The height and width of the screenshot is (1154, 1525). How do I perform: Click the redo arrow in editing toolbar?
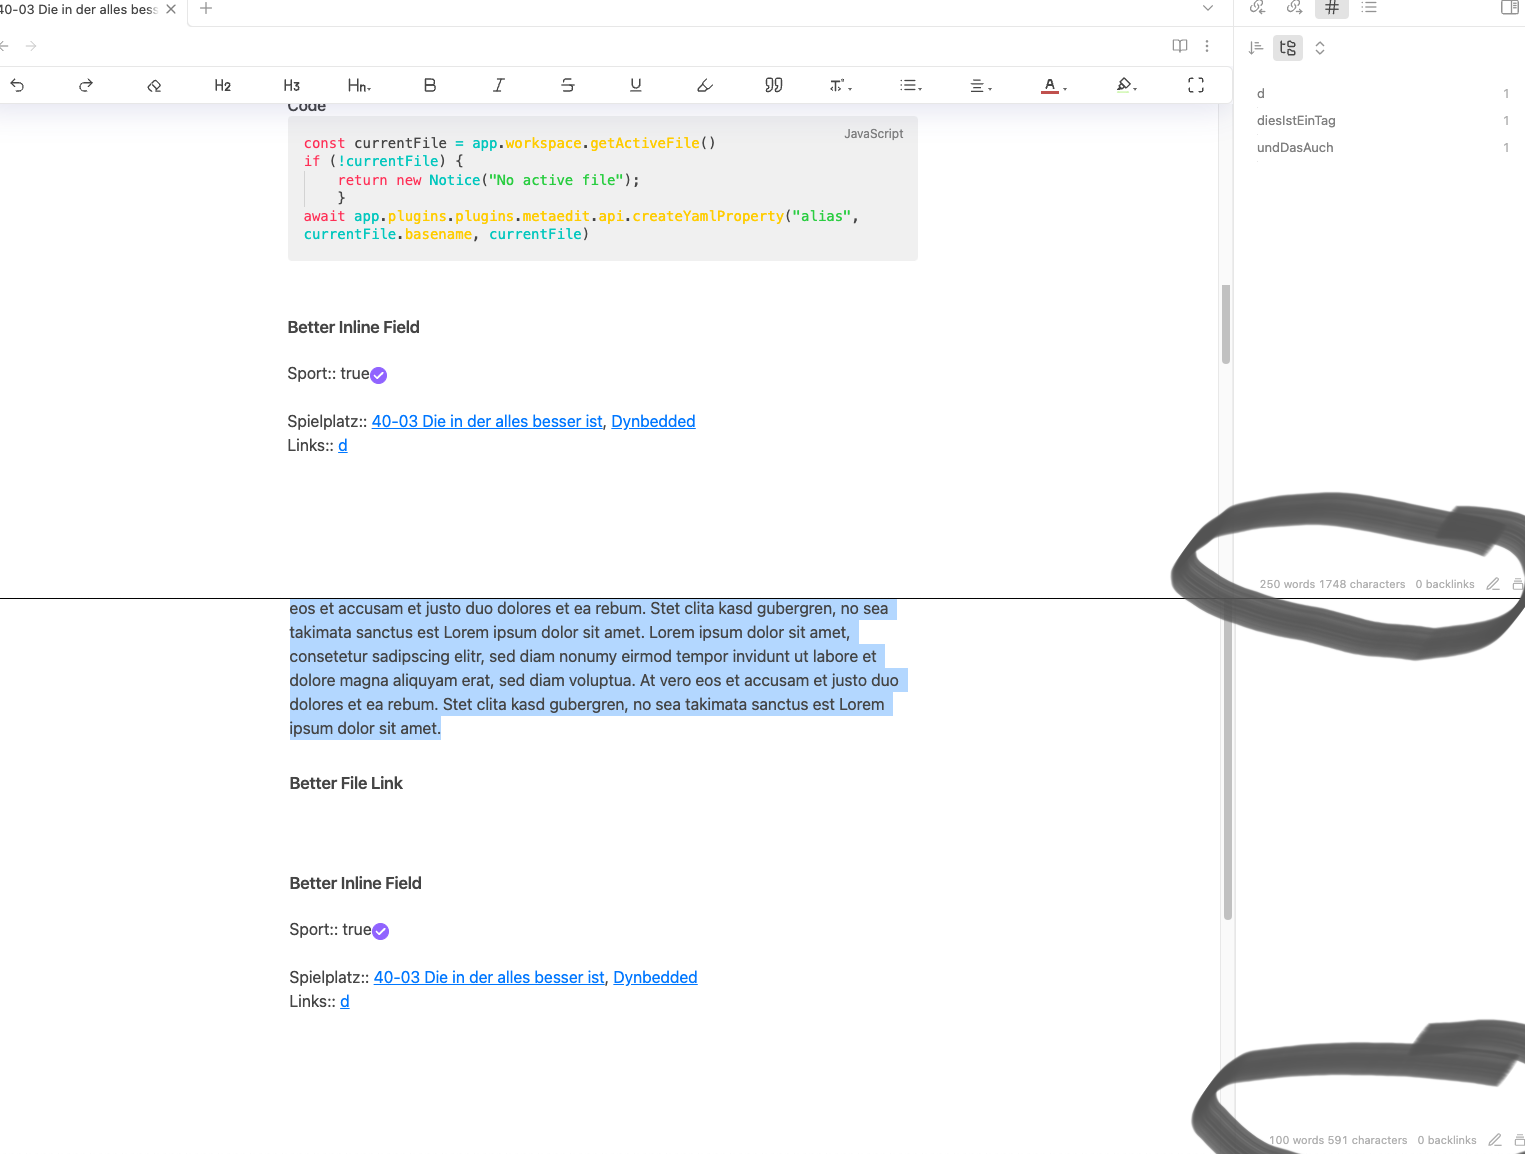[x=86, y=85]
